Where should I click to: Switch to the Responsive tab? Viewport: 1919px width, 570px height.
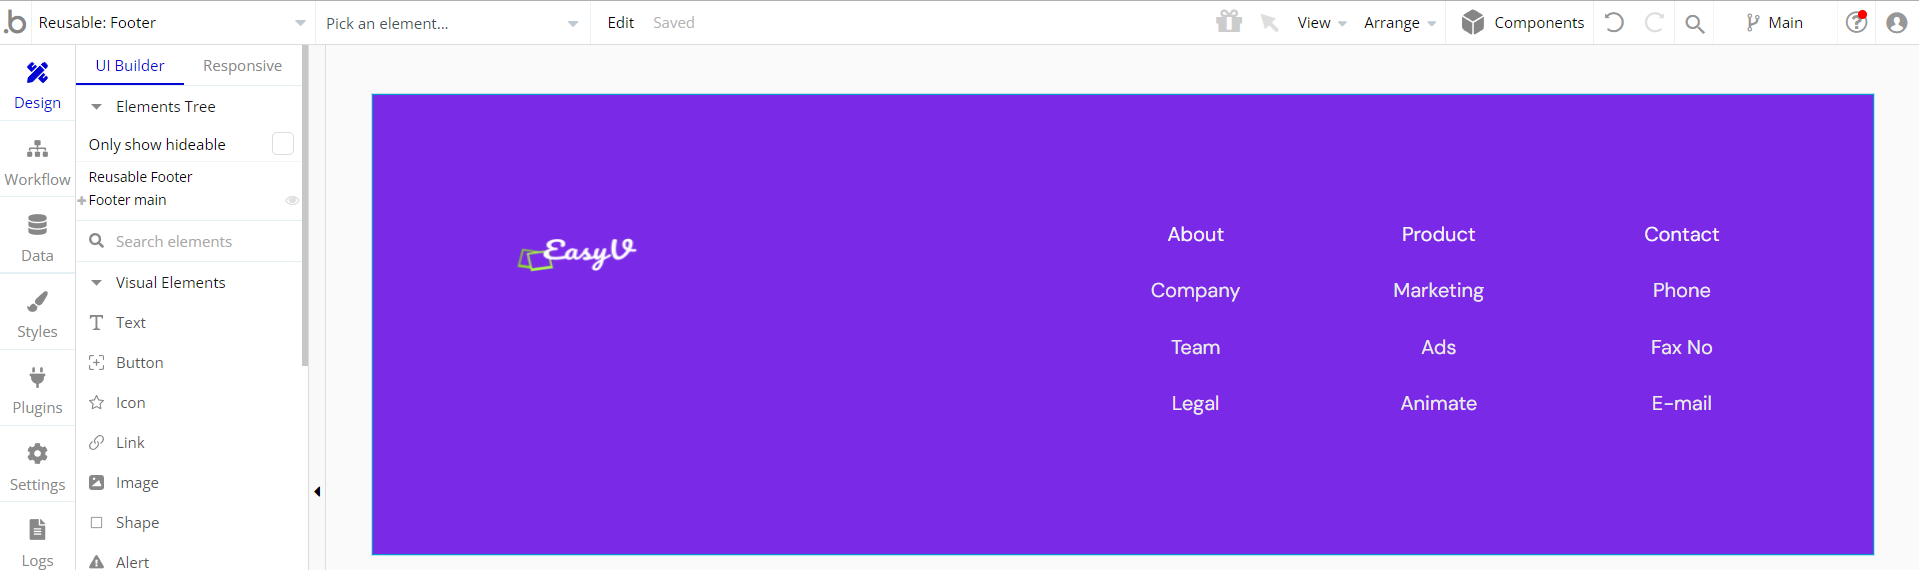click(242, 65)
